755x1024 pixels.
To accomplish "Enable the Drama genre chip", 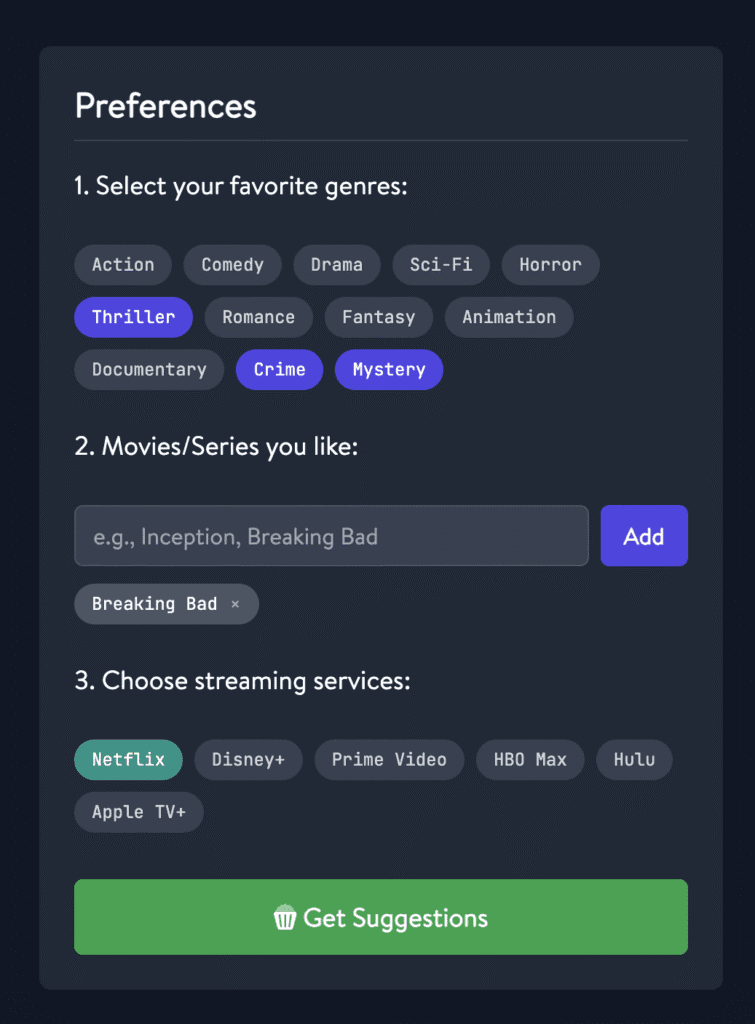I will [337, 265].
